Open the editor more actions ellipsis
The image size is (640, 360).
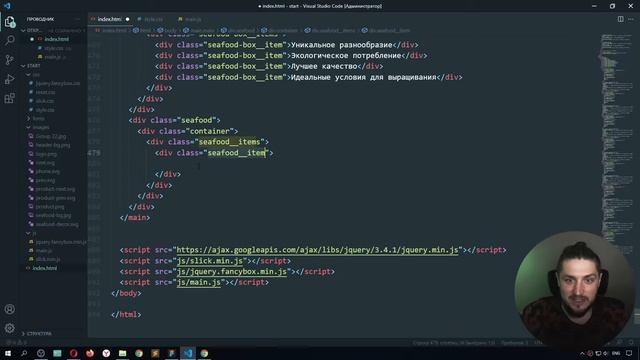click(x=631, y=19)
